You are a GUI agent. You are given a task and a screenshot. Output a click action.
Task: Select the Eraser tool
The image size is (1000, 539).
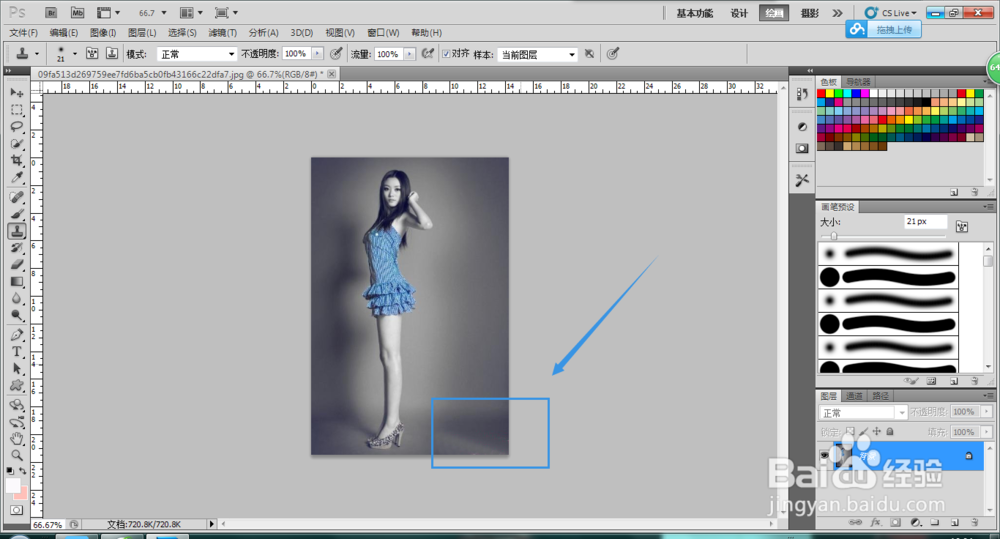click(x=17, y=264)
